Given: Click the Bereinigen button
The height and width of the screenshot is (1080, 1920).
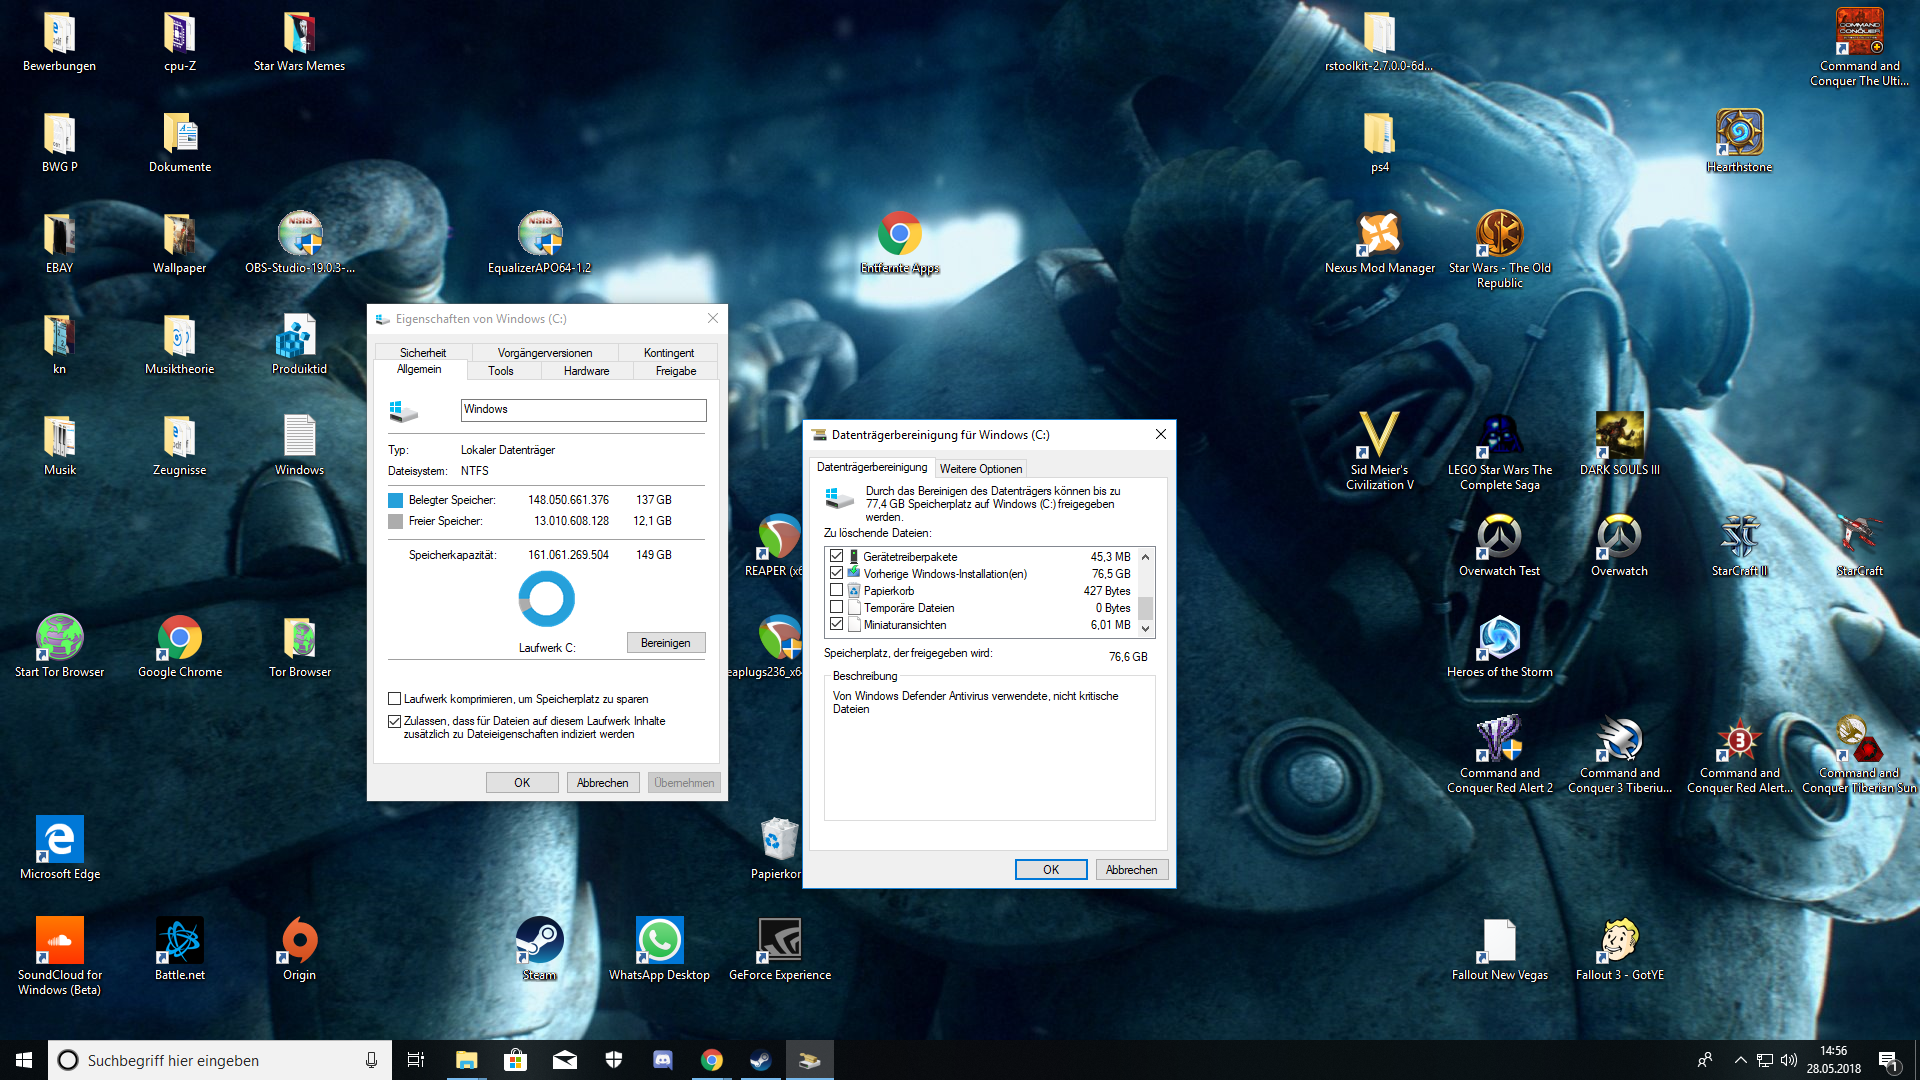Looking at the screenshot, I should click(665, 643).
